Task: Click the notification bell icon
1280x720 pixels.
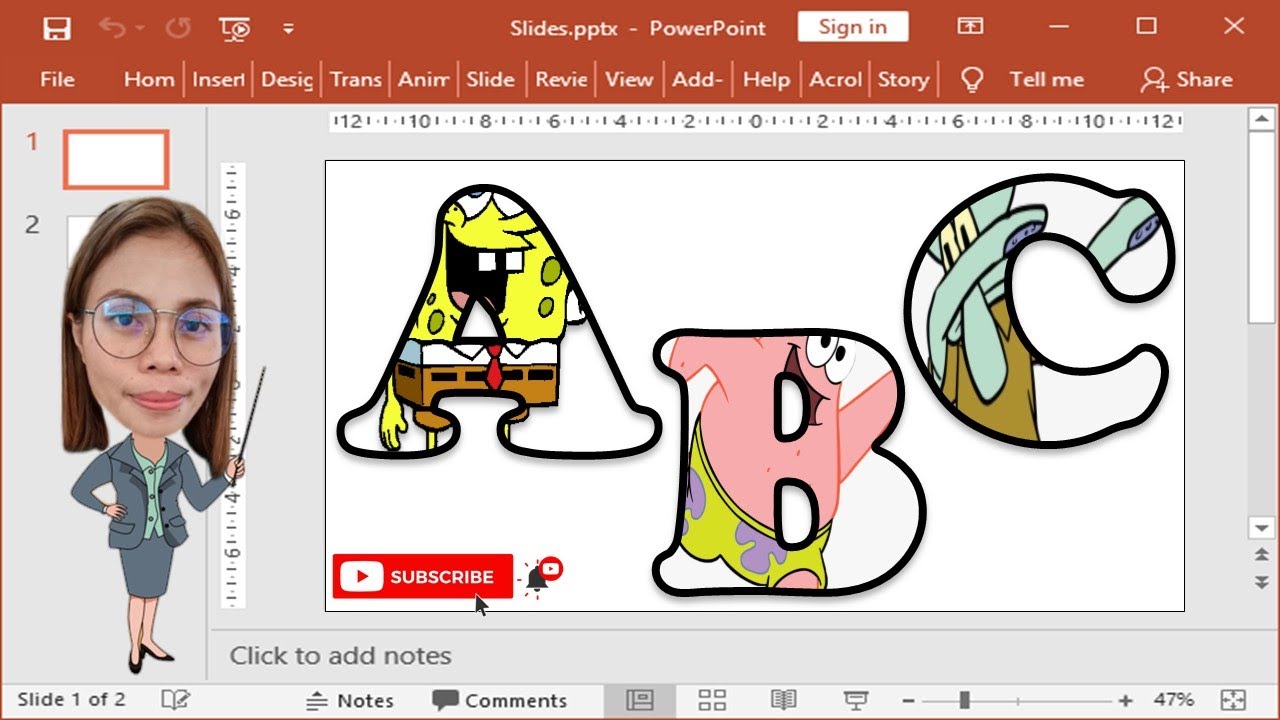Action: pyautogui.click(x=540, y=576)
